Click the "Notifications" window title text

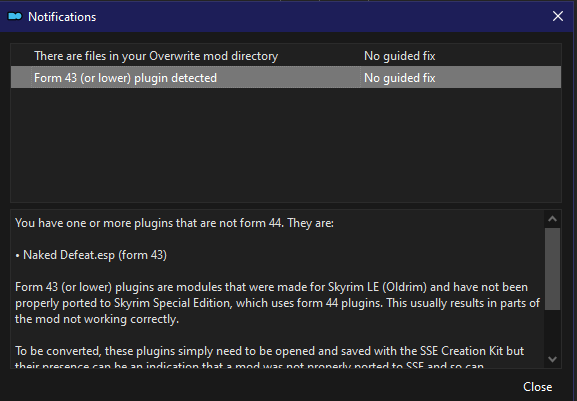pos(62,17)
